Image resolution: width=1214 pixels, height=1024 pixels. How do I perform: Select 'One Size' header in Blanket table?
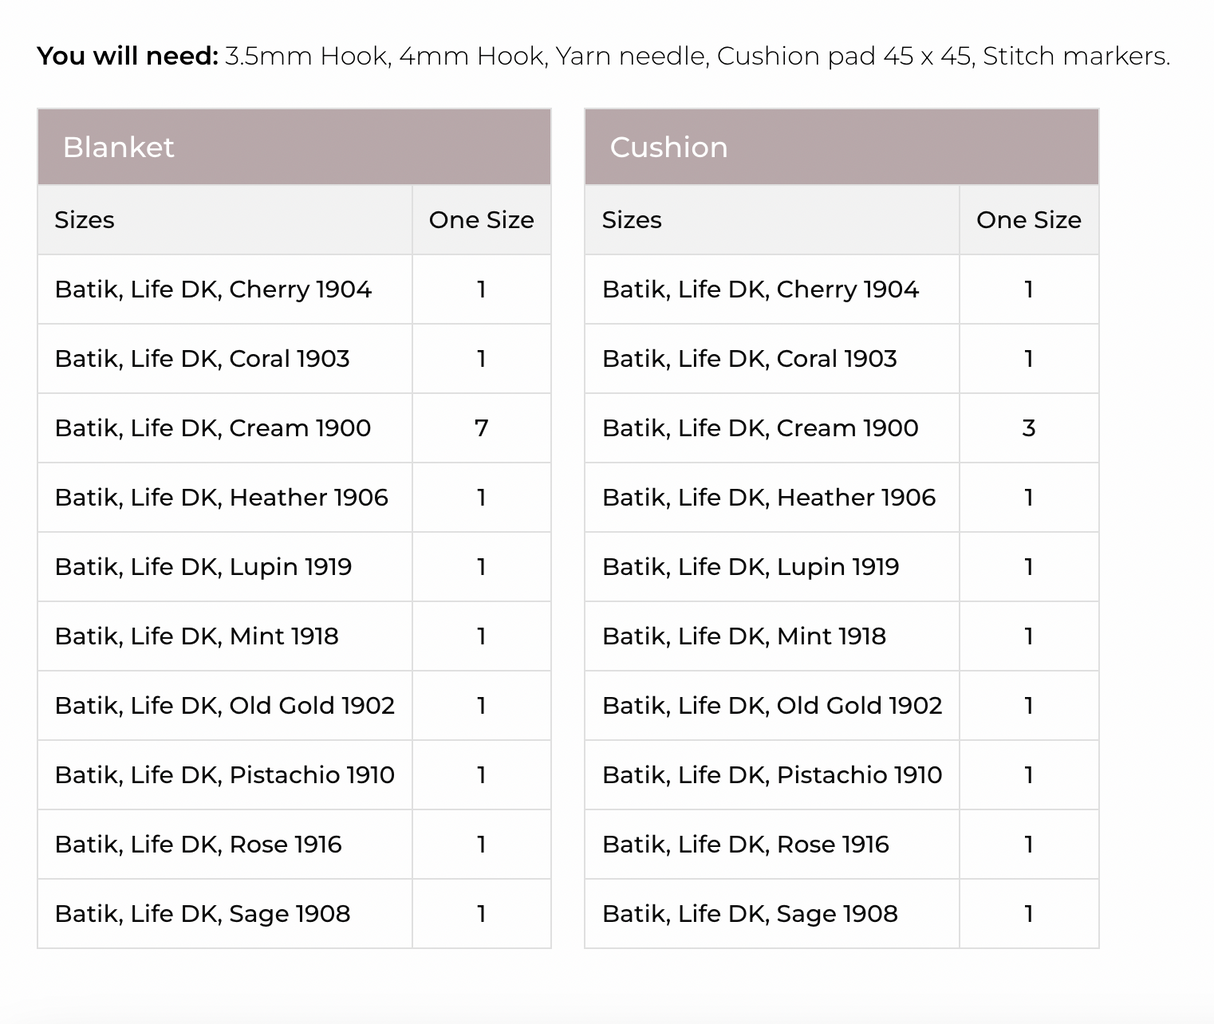click(481, 220)
